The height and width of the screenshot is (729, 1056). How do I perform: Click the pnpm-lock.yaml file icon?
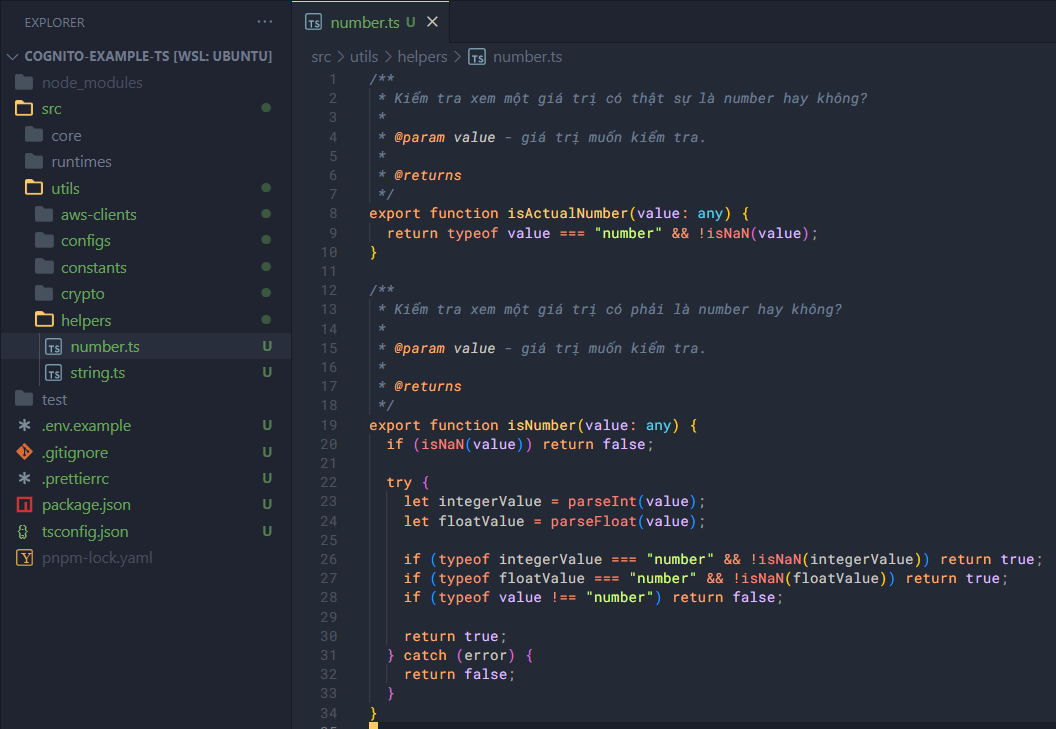(x=25, y=558)
